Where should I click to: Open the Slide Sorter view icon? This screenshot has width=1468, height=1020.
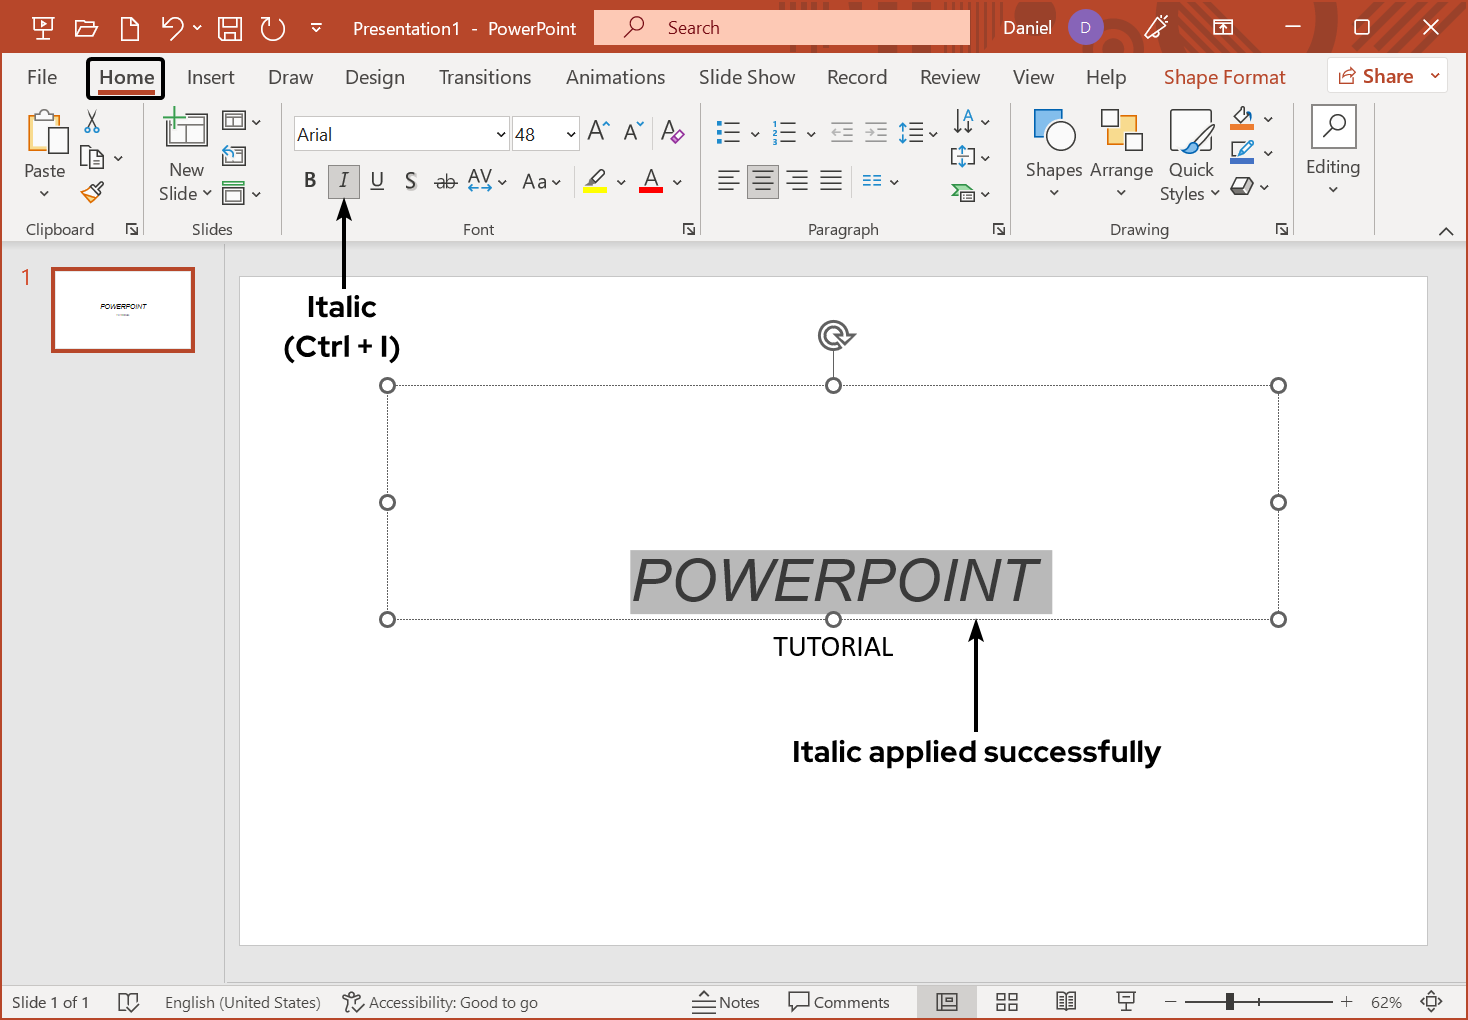point(1007,1002)
